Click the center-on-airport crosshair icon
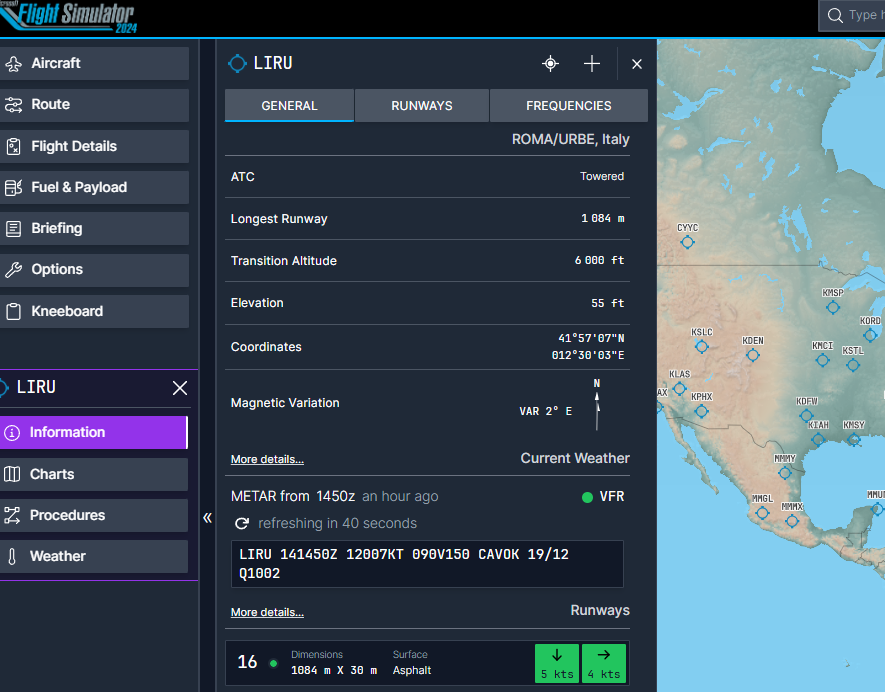 pyautogui.click(x=550, y=63)
